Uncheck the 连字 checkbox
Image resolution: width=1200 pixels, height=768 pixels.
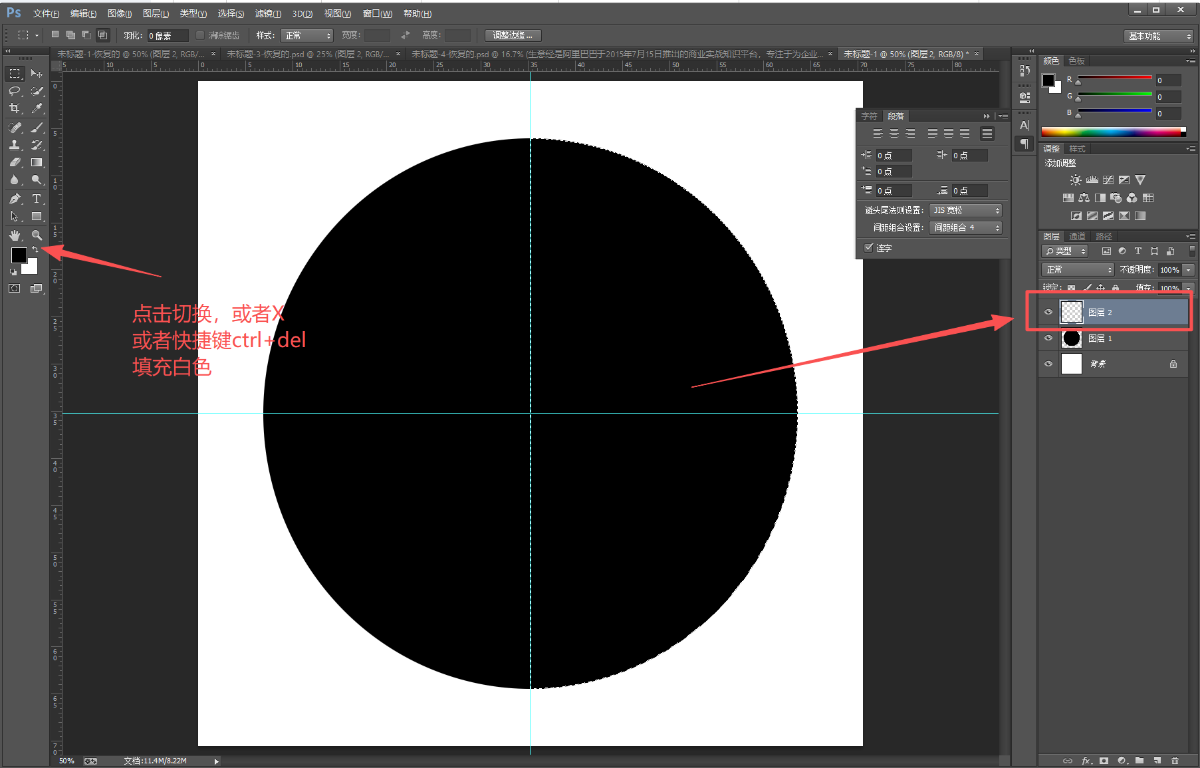click(x=868, y=247)
